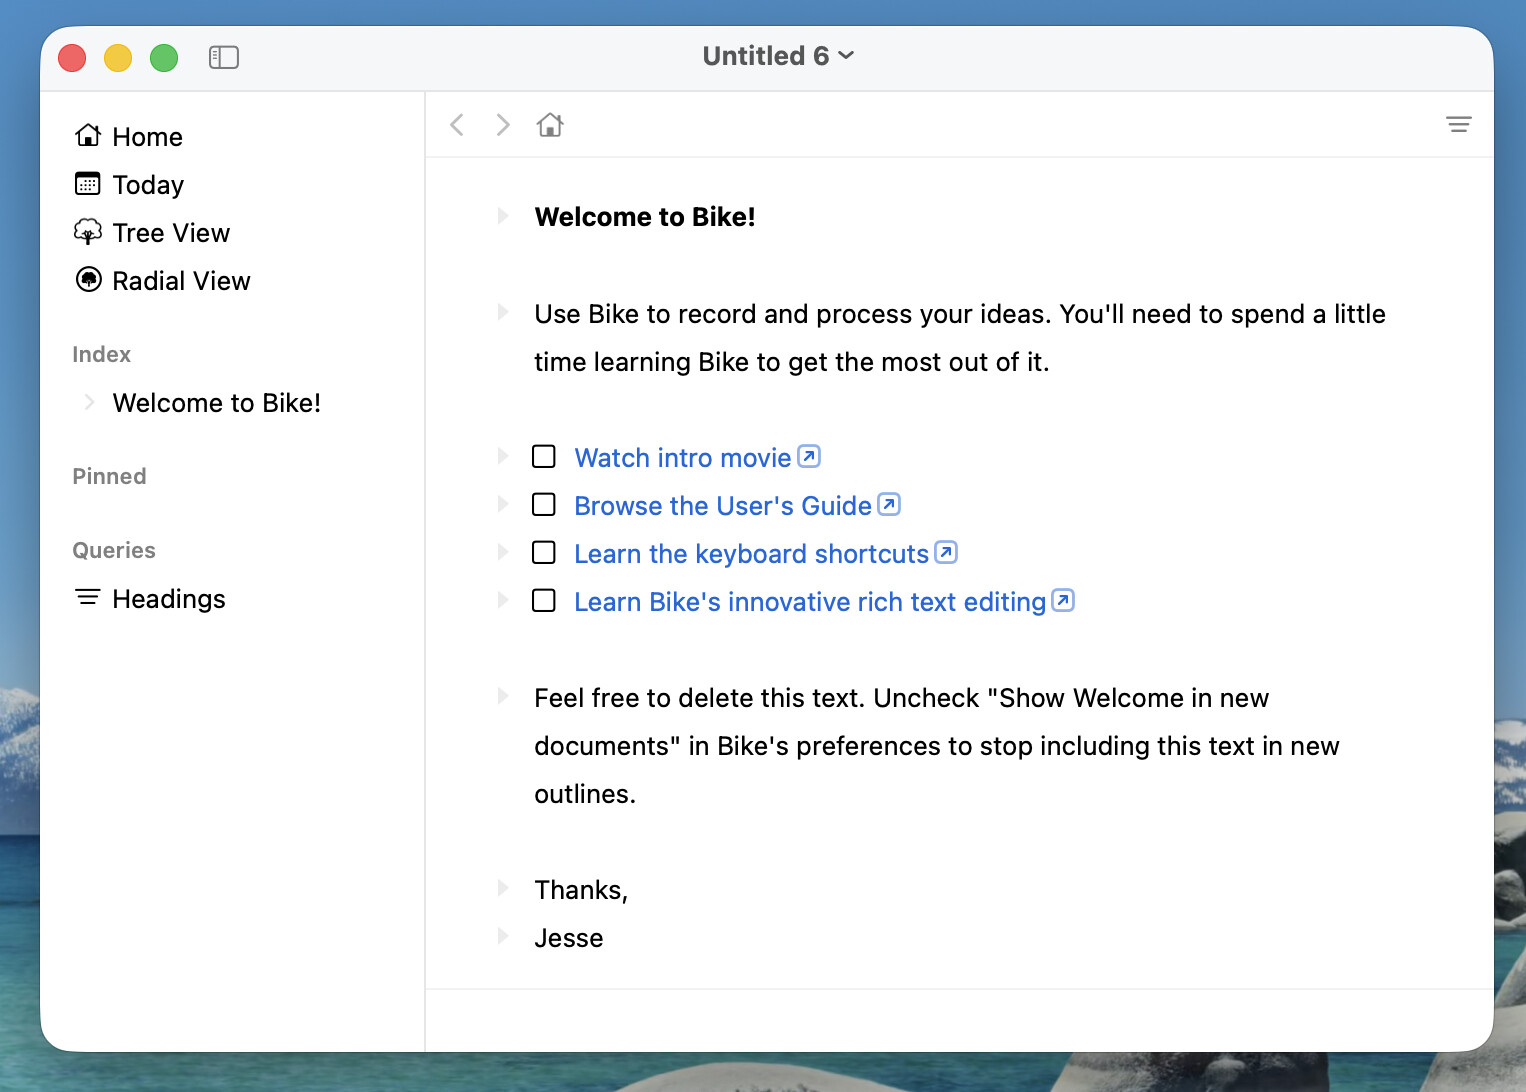Viewport: 1526px width, 1092px height.
Task: Click the back navigation arrow
Action: [x=457, y=125]
